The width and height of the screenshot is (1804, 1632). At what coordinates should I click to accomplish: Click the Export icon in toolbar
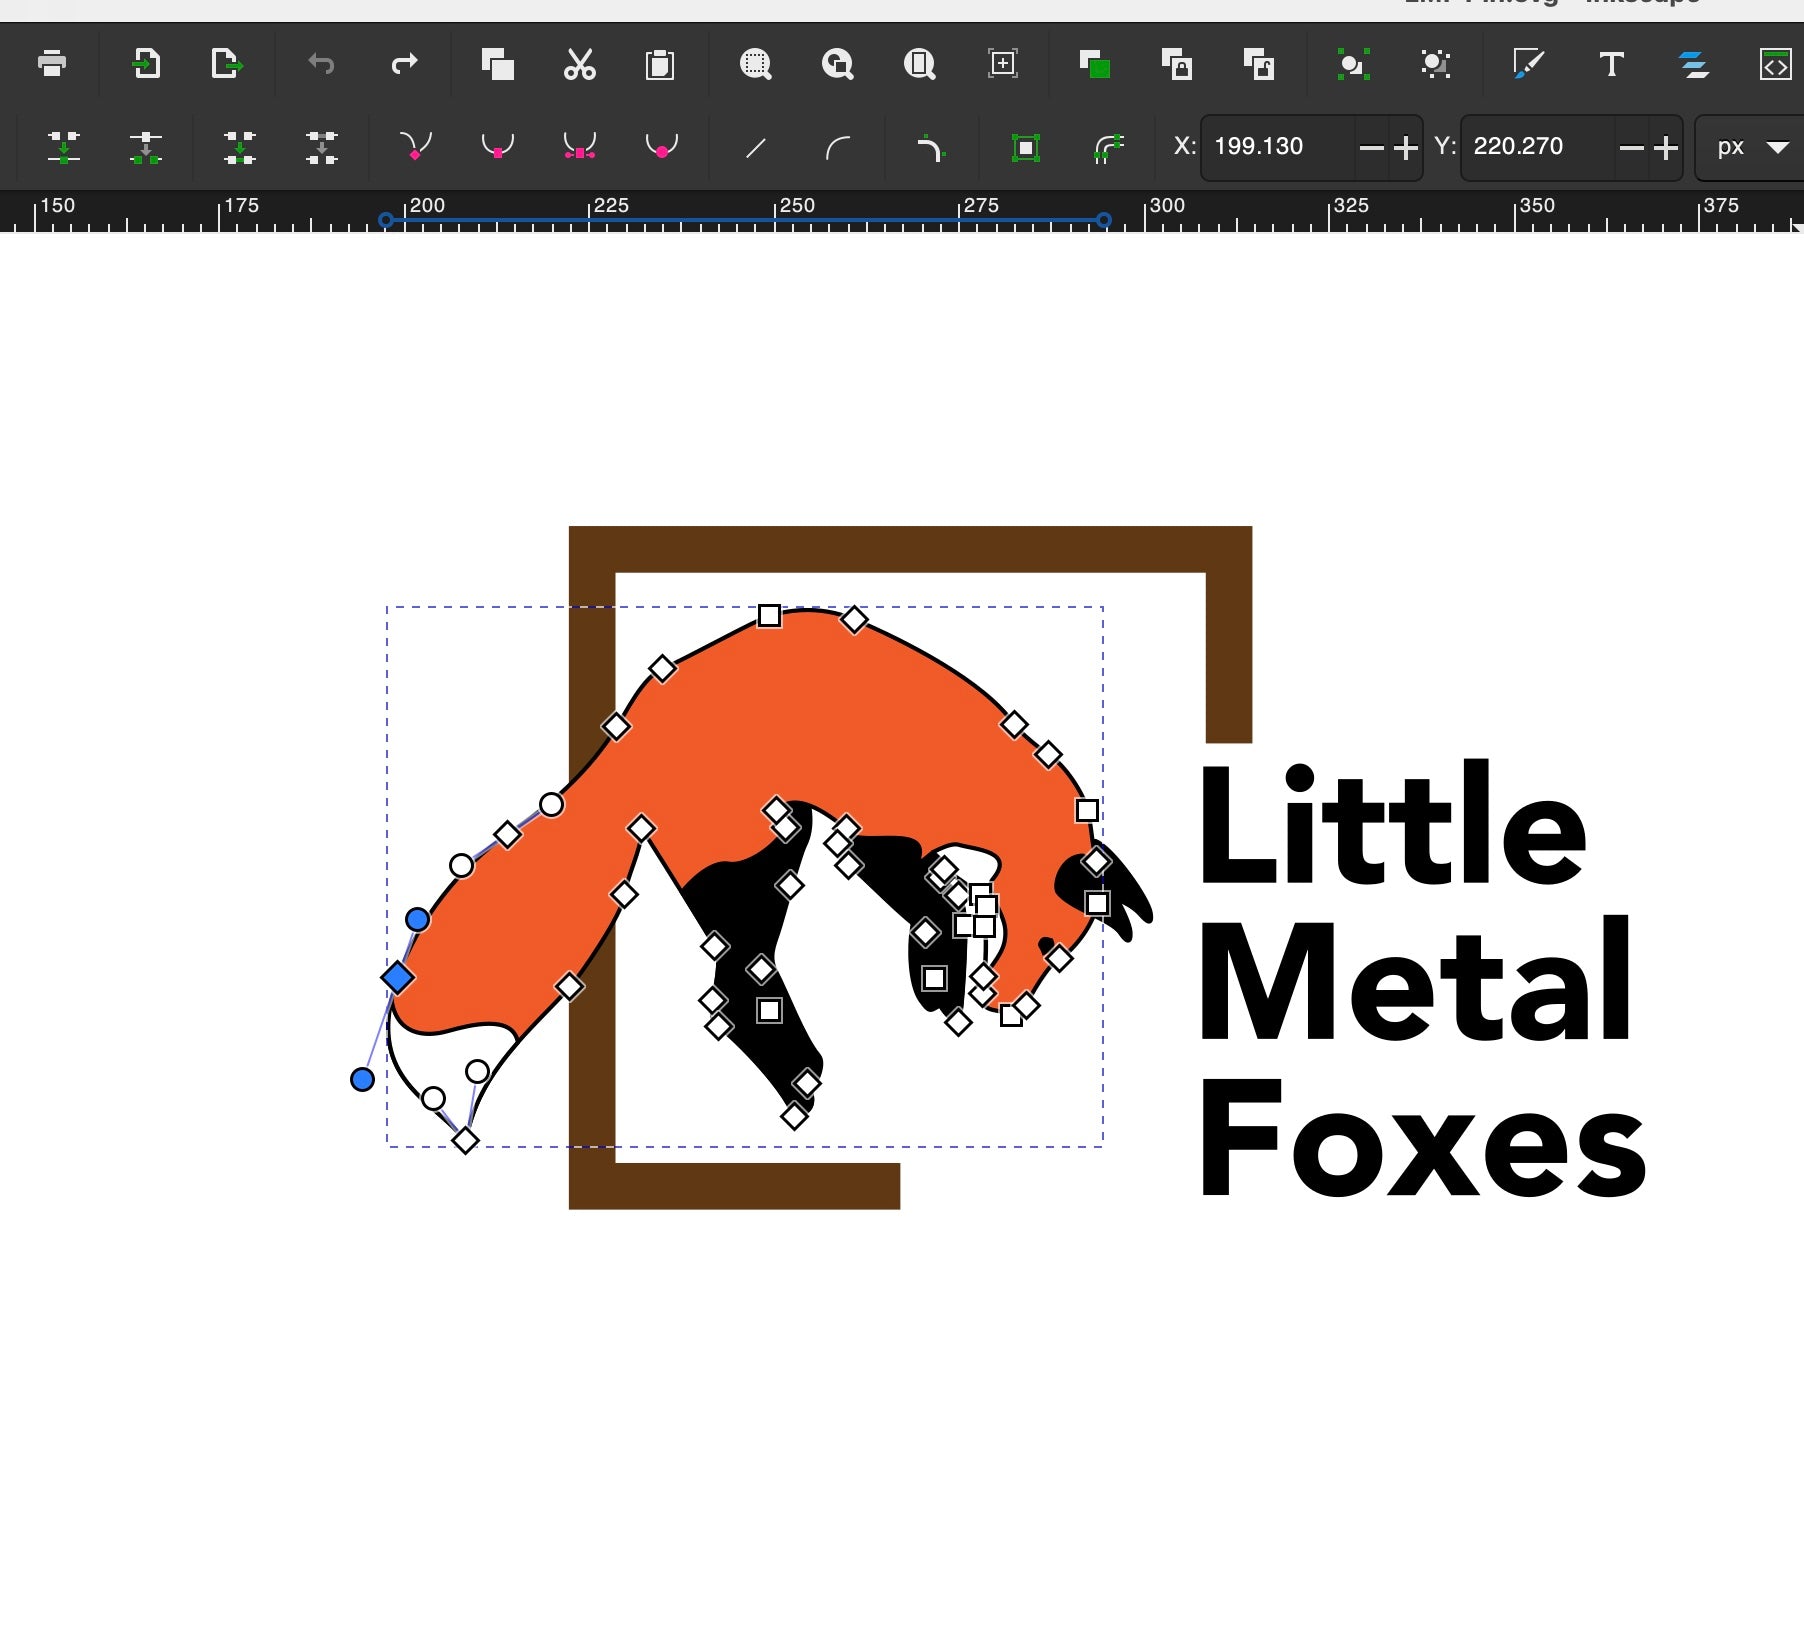tap(227, 64)
